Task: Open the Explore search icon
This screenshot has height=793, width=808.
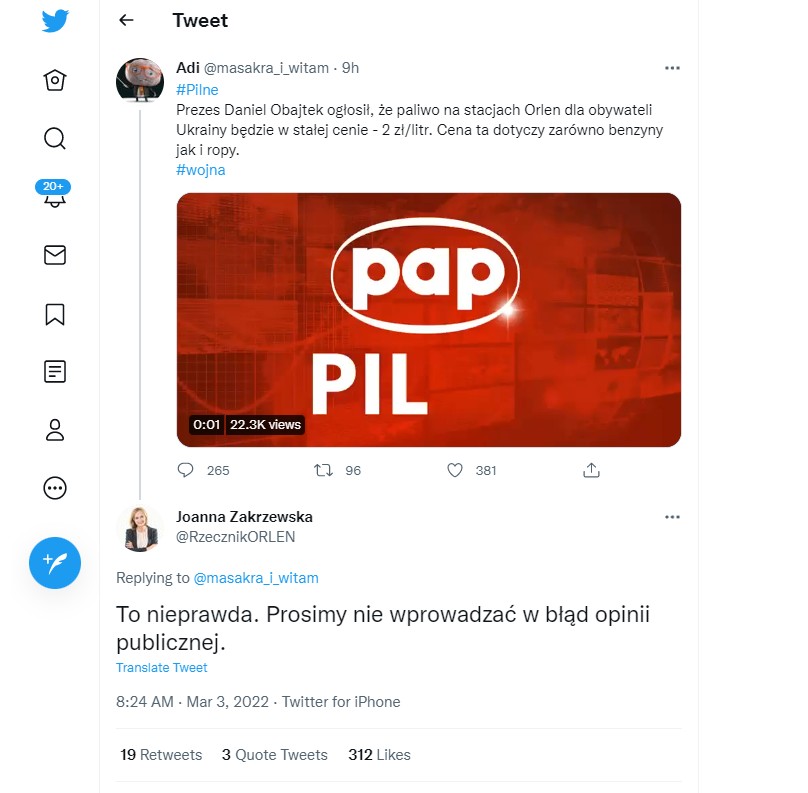Action: (x=55, y=138)
